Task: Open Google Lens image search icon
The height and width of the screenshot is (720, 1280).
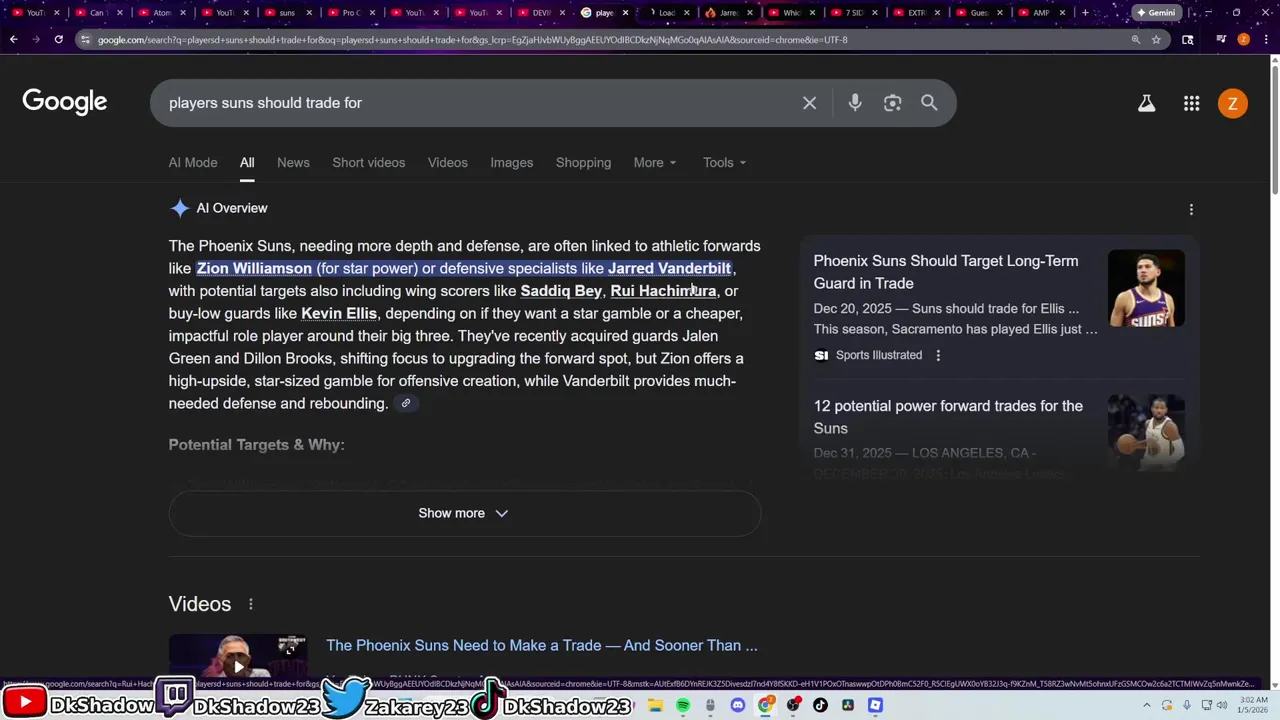Action: 892,103
